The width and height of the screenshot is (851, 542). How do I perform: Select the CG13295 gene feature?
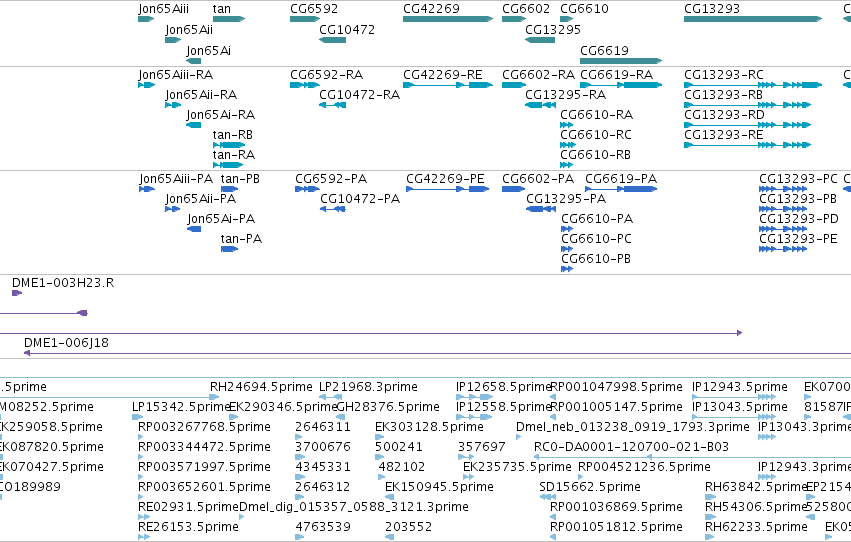pos(540,40)
